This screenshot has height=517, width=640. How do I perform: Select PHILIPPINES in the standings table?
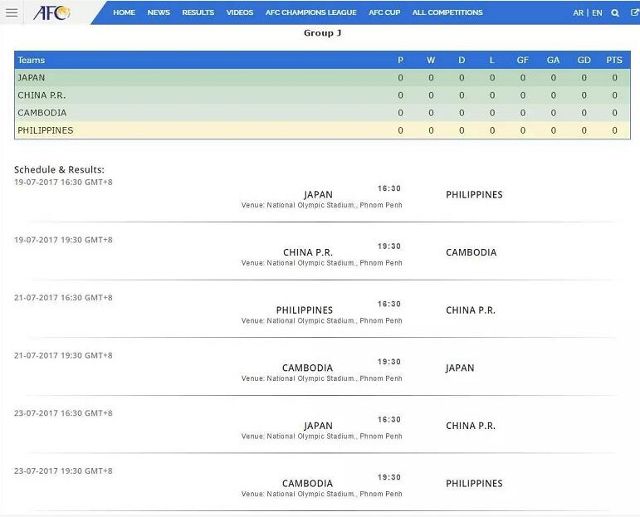(x=45, y=130)
